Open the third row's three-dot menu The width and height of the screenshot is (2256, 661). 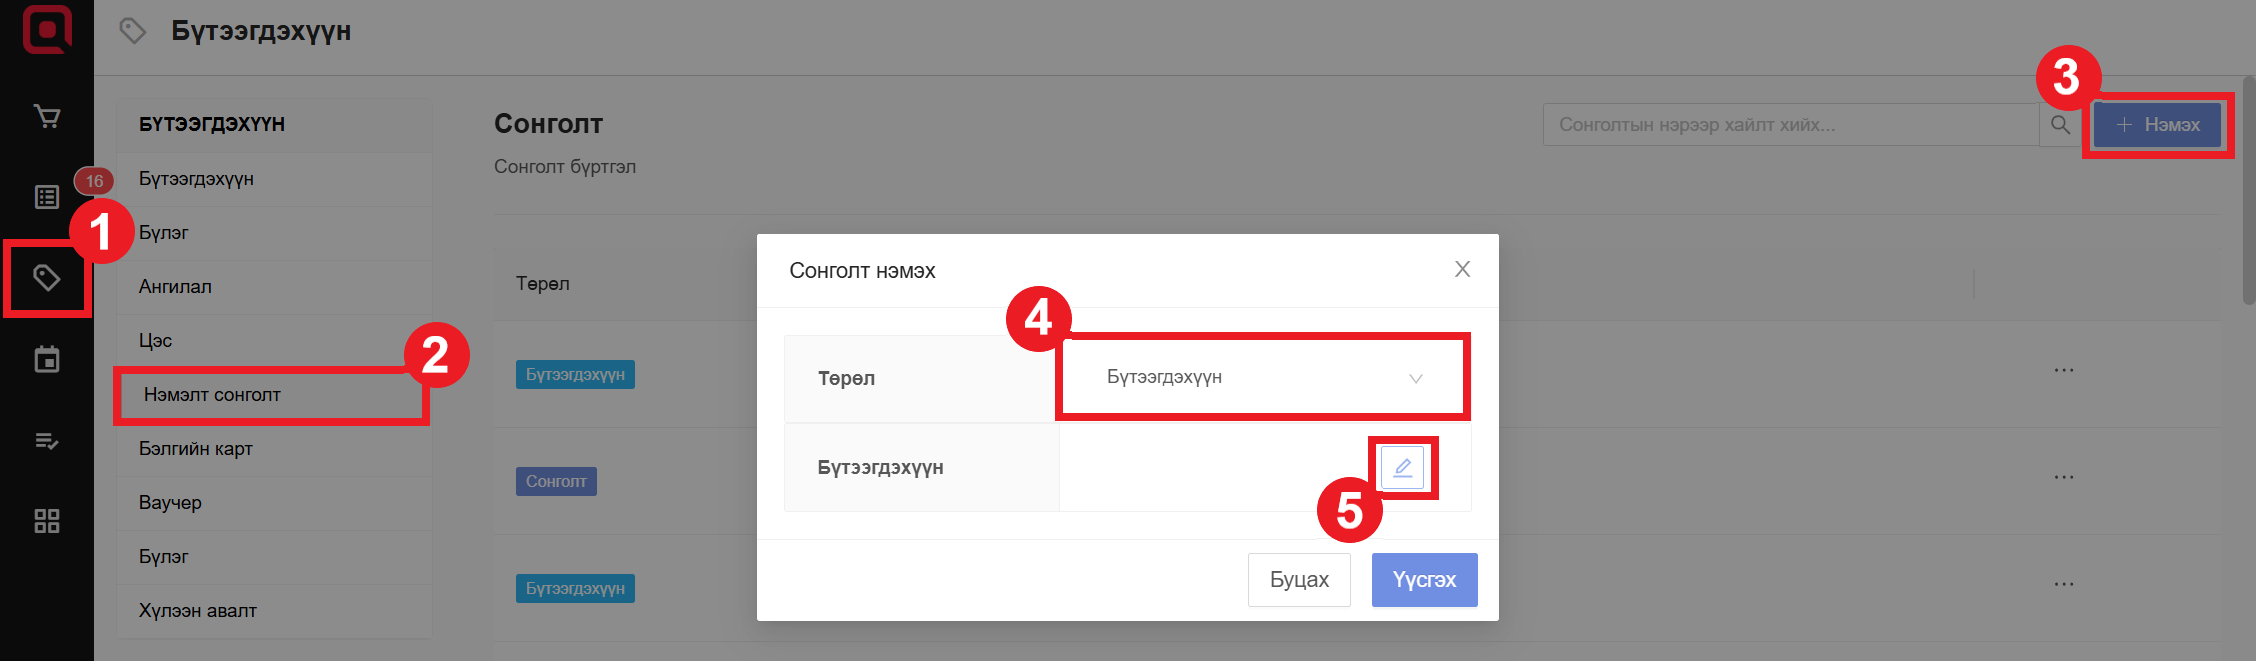click(2063, 584)
